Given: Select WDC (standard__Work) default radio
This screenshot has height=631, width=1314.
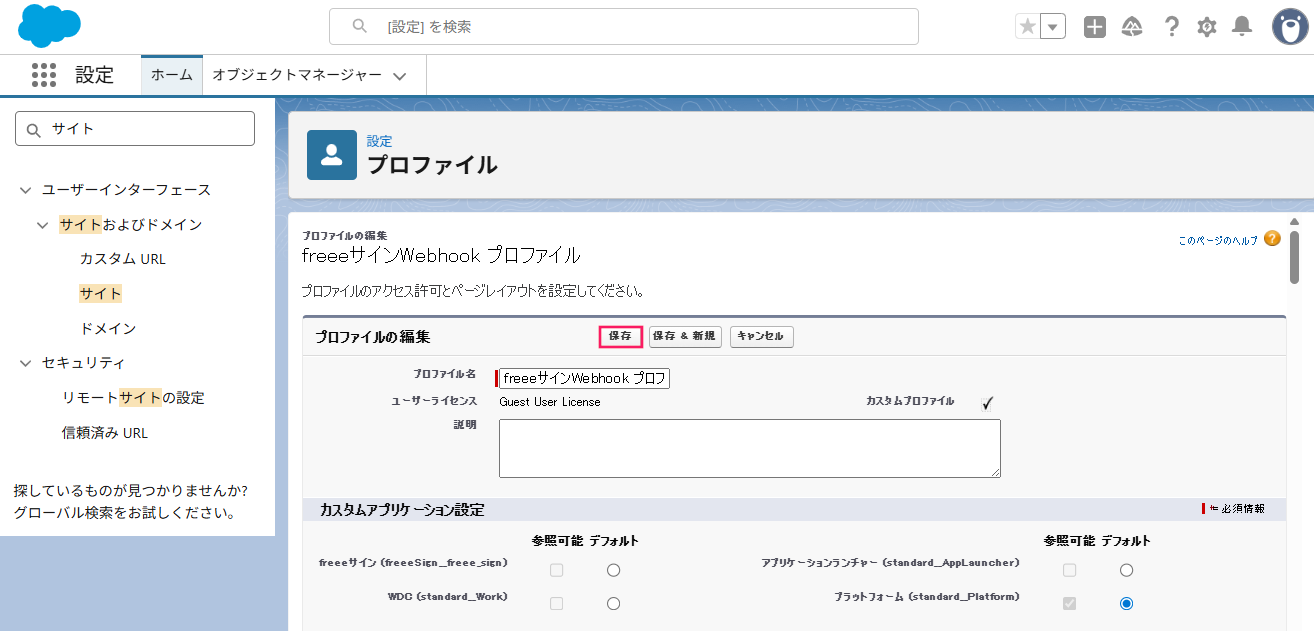Looking at the screenshot, I should point(613,603).
